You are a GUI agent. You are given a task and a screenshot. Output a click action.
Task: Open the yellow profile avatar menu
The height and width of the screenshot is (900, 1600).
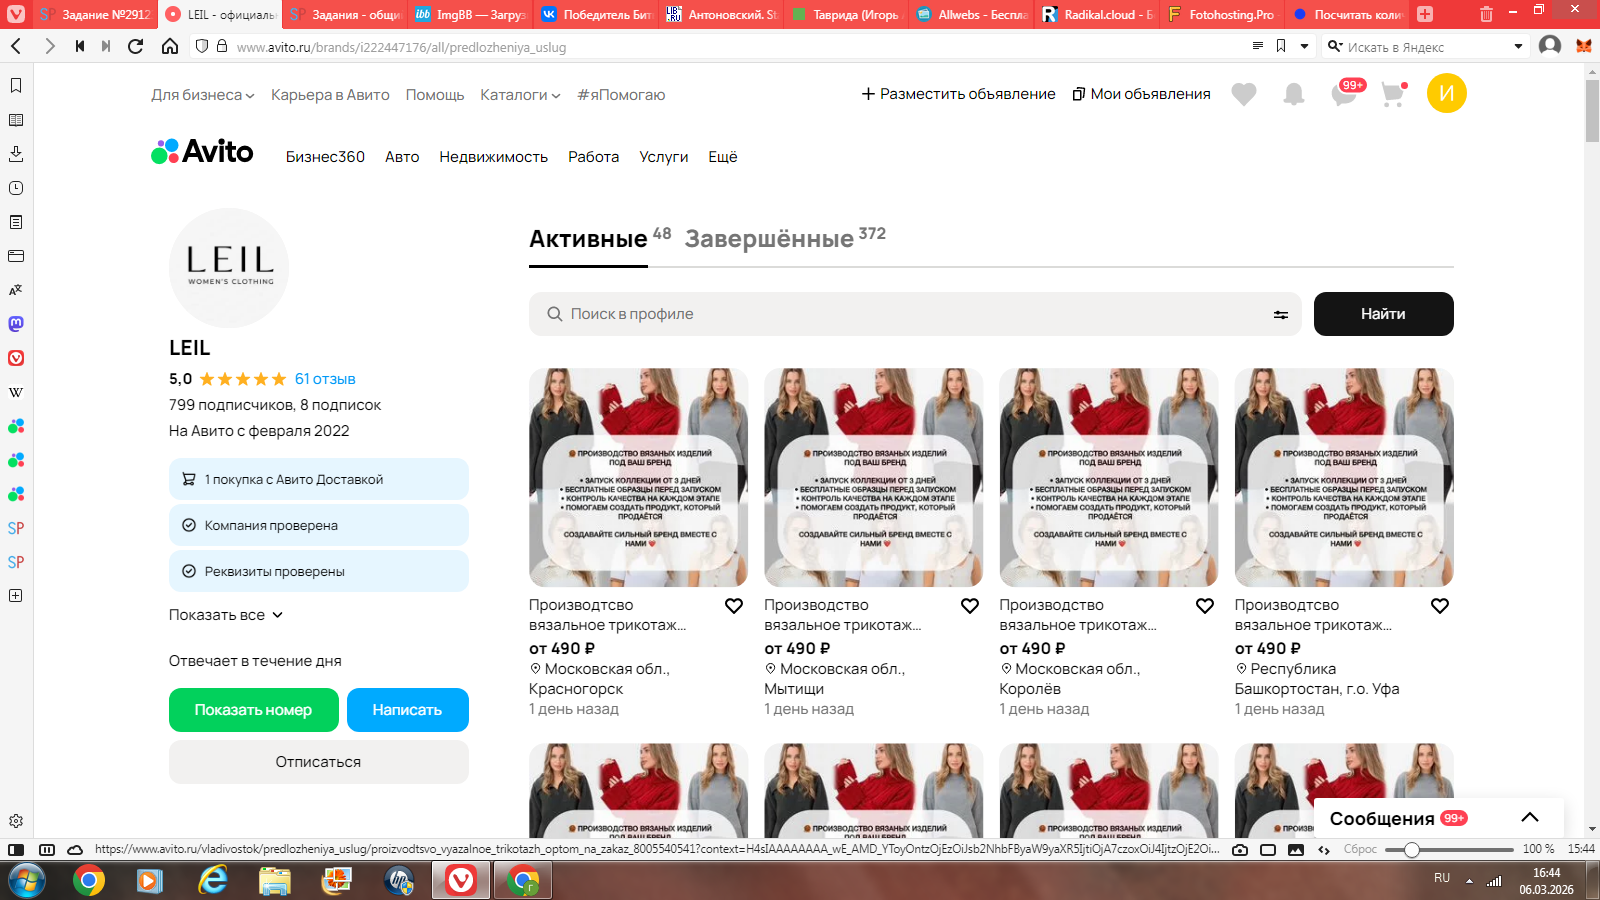tap(1447, 94)
